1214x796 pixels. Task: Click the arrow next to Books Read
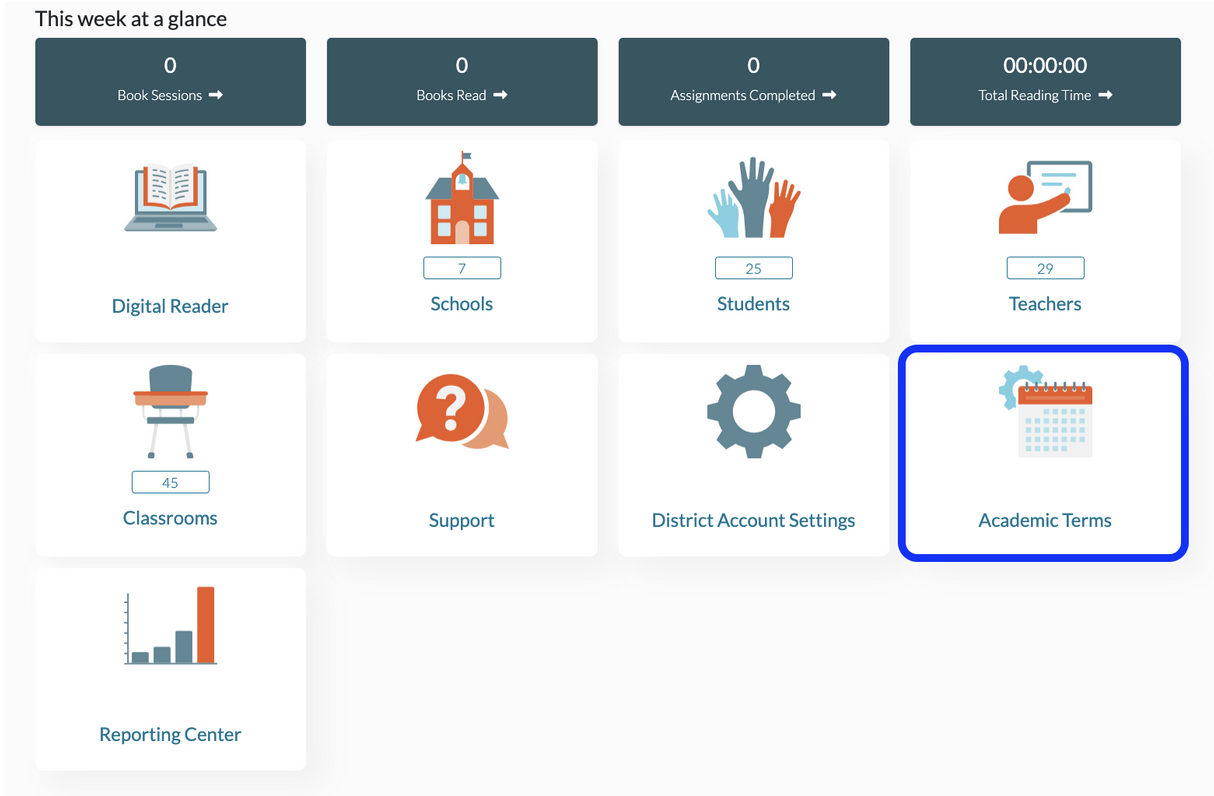pyautogui.click(x=500, y=95)
